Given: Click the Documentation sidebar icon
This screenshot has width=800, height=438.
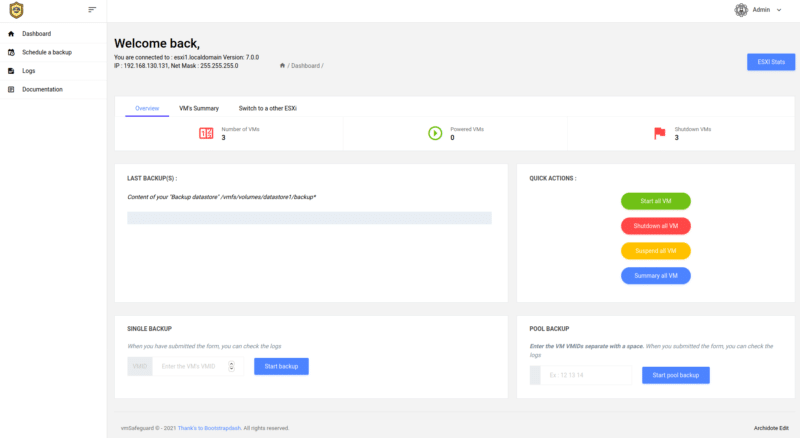Looking at the screenshot, I should [x=11, y=90].
